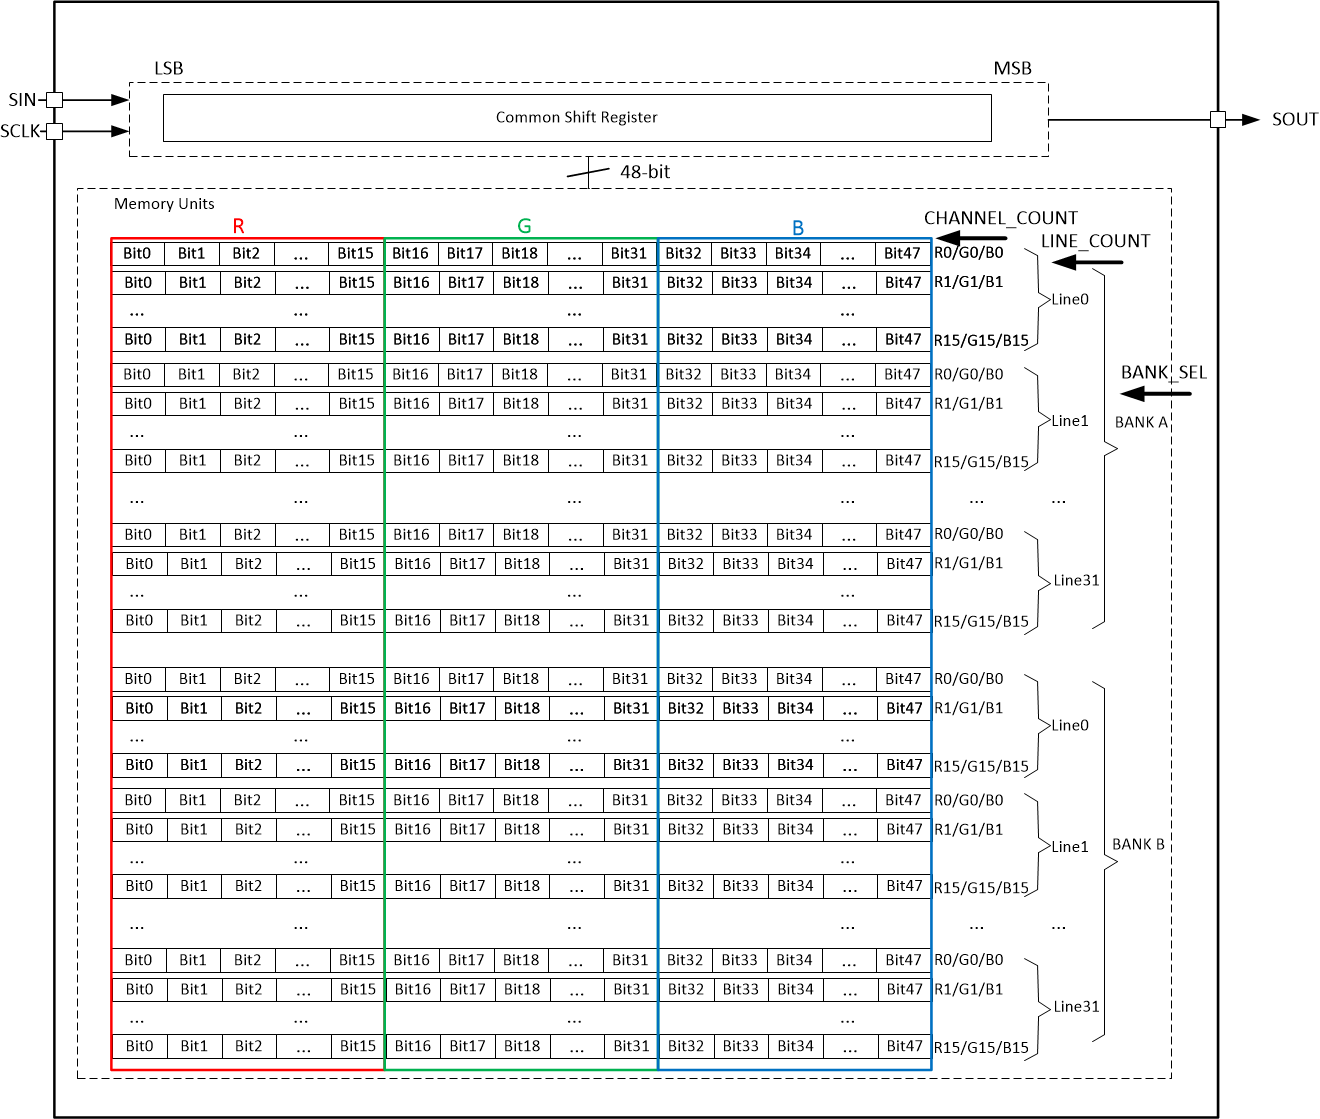Screen dimensions: 1320x1119
Task: Select the BANK_SEL label
Action: [x=1164, y=372]
